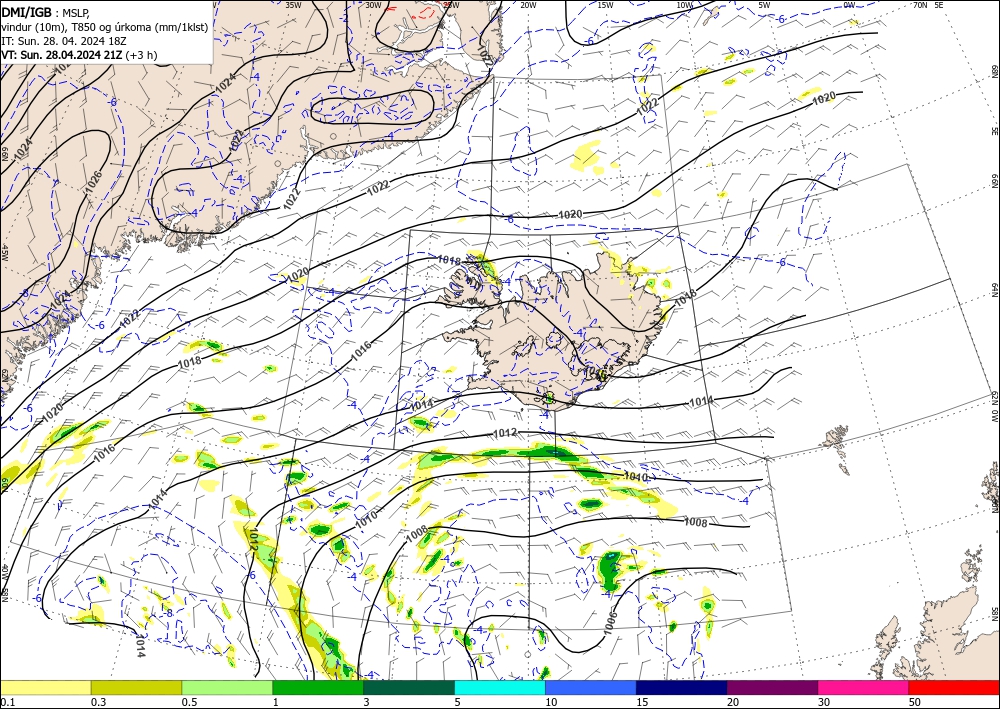Click the light green 0.5–1 legend swatch

coord(227,687)
